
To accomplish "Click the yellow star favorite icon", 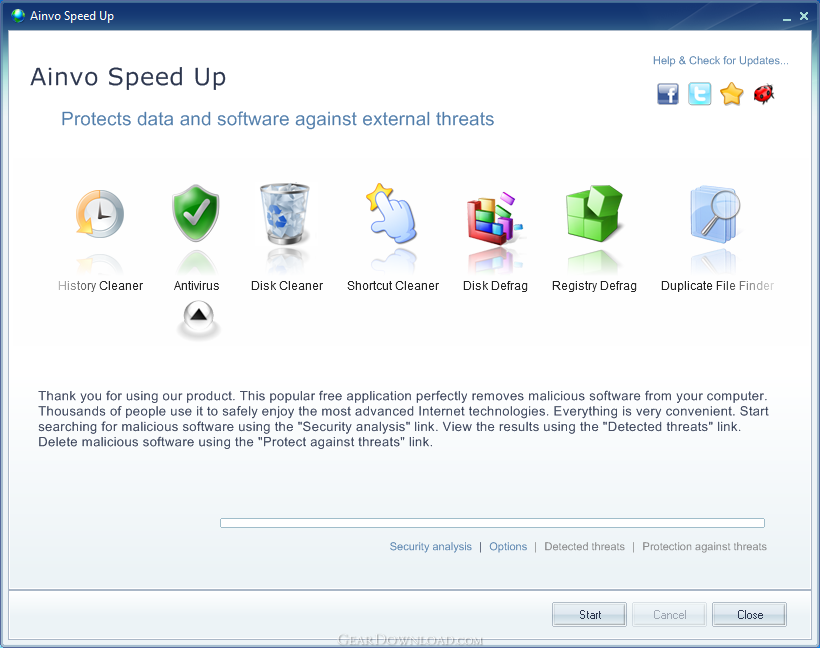I will click(731, 94).
